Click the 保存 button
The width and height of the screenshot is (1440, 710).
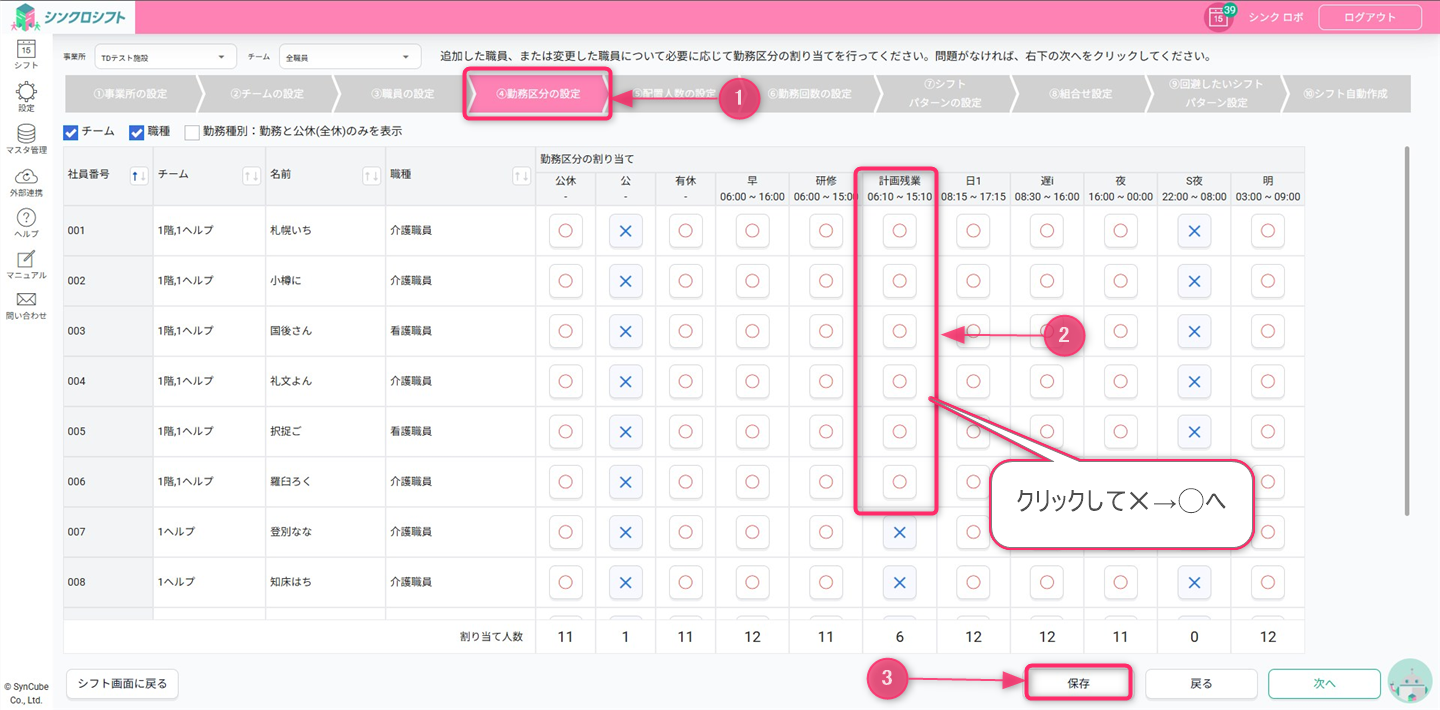pyautogui.click(x=1078, y=684)
